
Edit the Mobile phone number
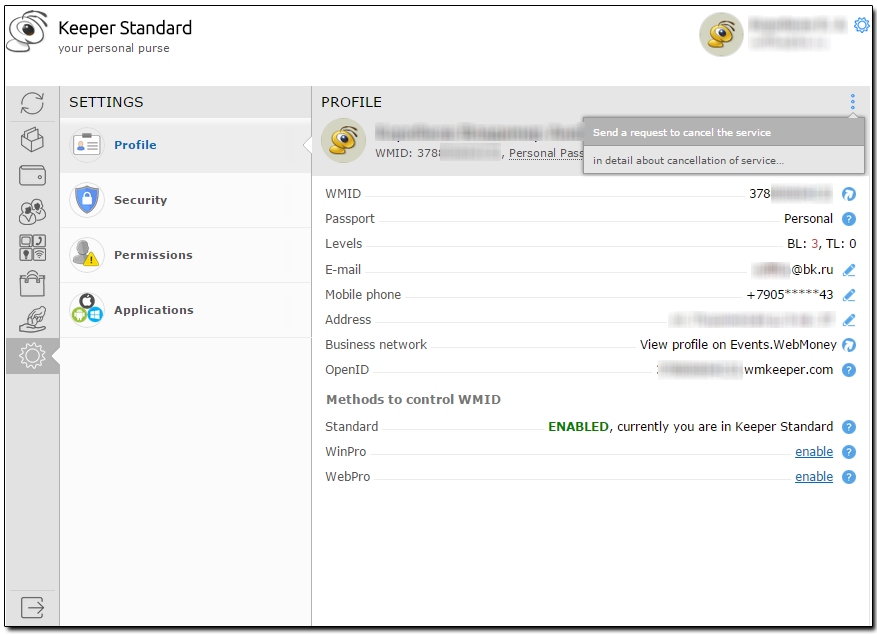click(x=849, y=295)
